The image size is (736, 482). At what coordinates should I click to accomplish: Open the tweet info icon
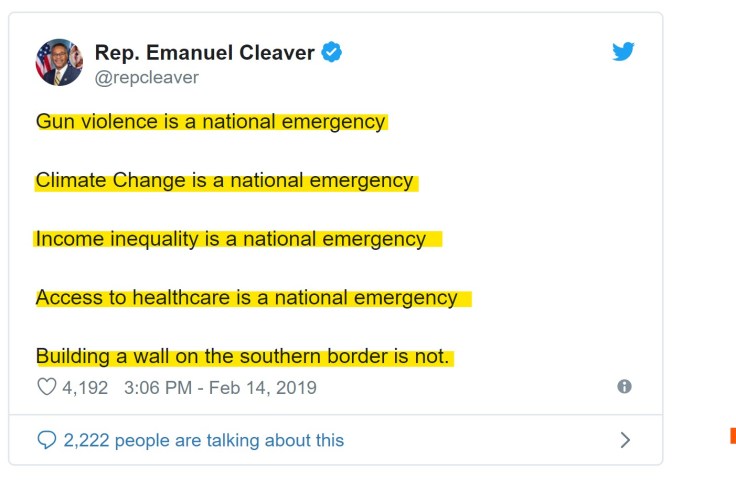tap(624, 386)
